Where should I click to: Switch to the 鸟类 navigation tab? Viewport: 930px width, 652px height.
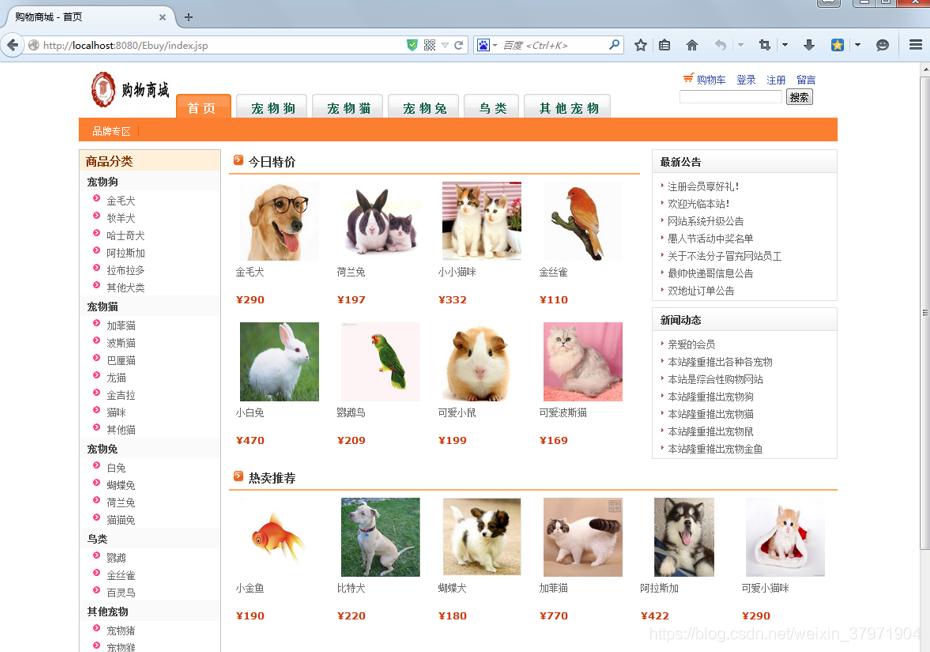coord(492,107)
